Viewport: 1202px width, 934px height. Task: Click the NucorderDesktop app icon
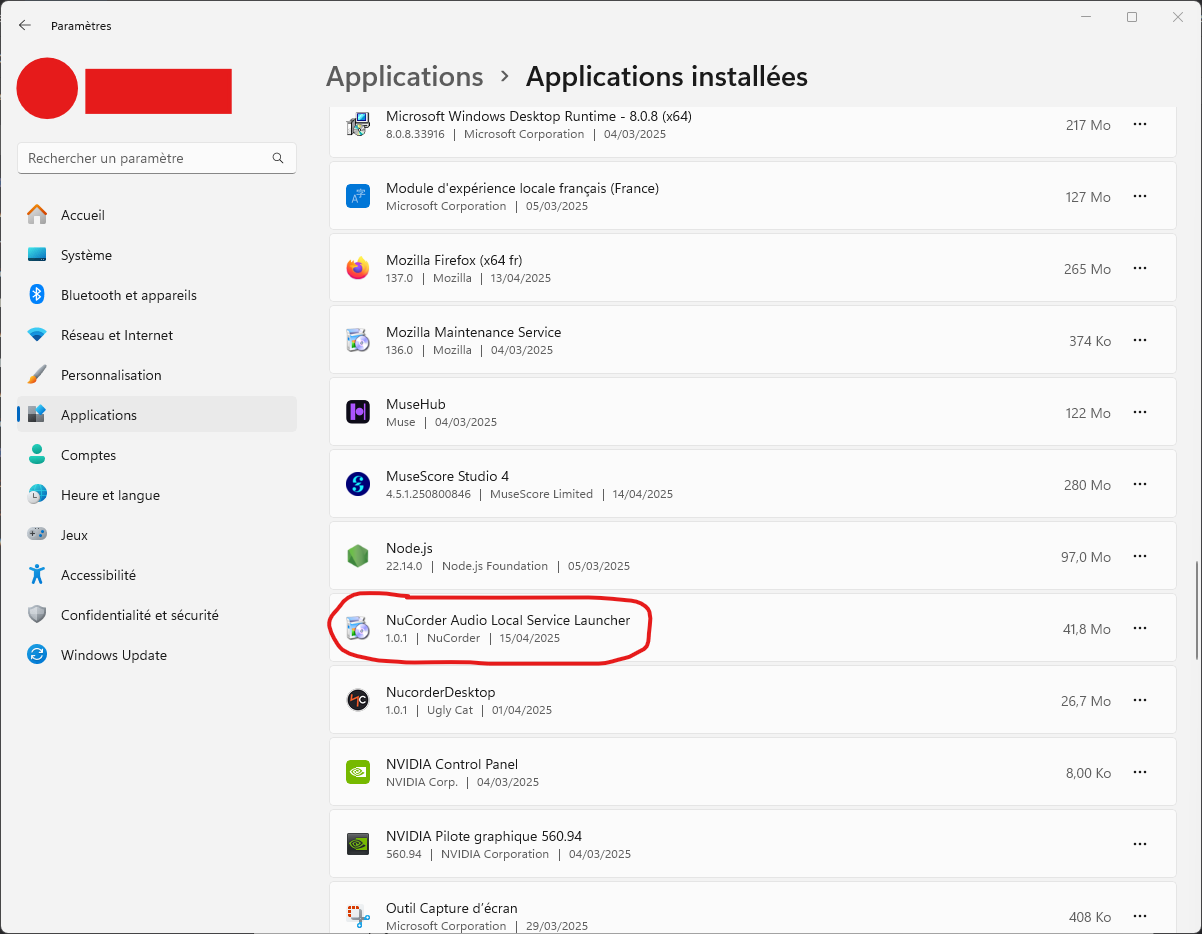click(x=358, y=700)
